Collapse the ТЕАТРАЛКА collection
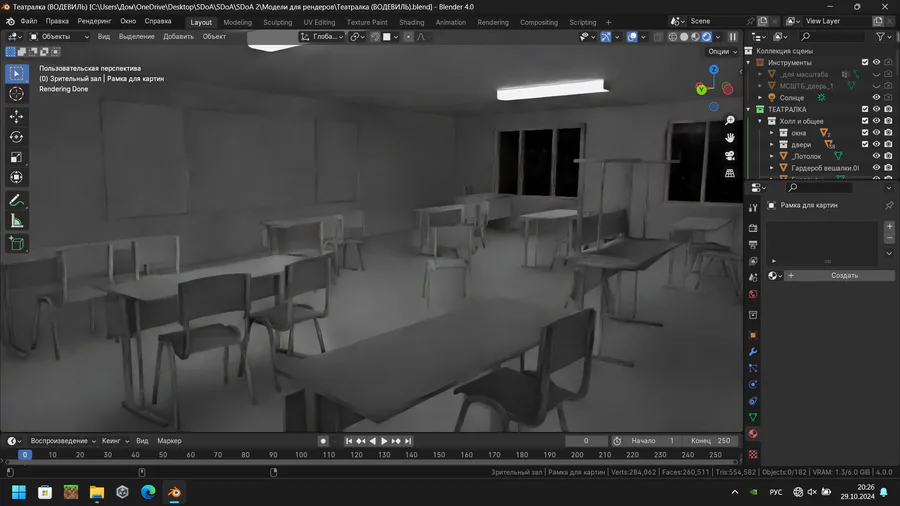This screenshot has width=900, height=506. click(748, 109)
